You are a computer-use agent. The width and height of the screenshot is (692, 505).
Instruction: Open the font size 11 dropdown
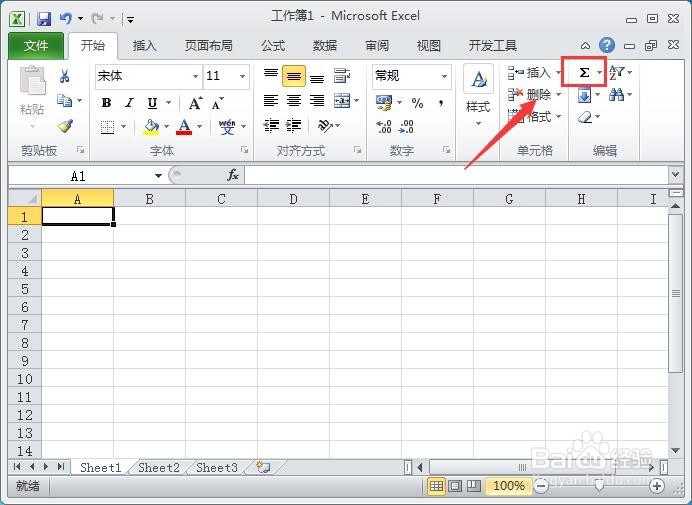pos(242,76)
